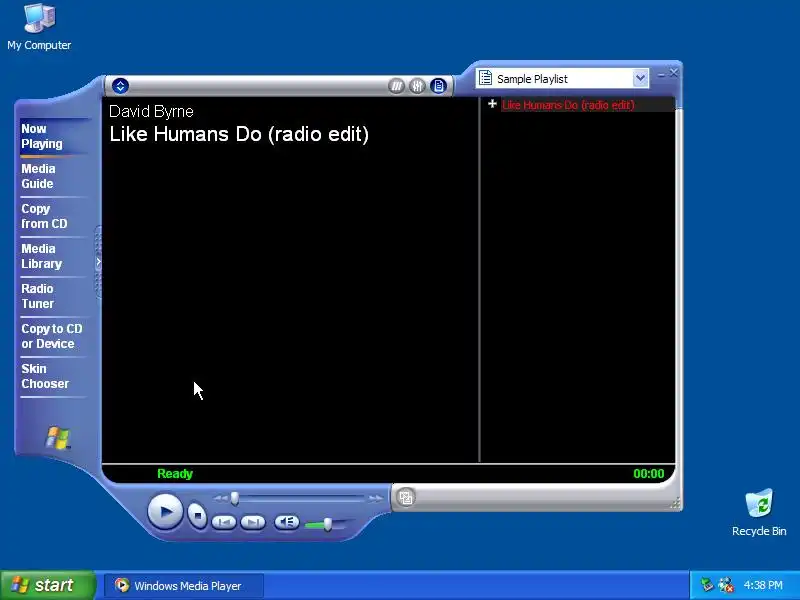Toggle the menu bar show/hide button
Image resolution: width=800 pixels, height=600 pixels.
(x=120, y=86)
